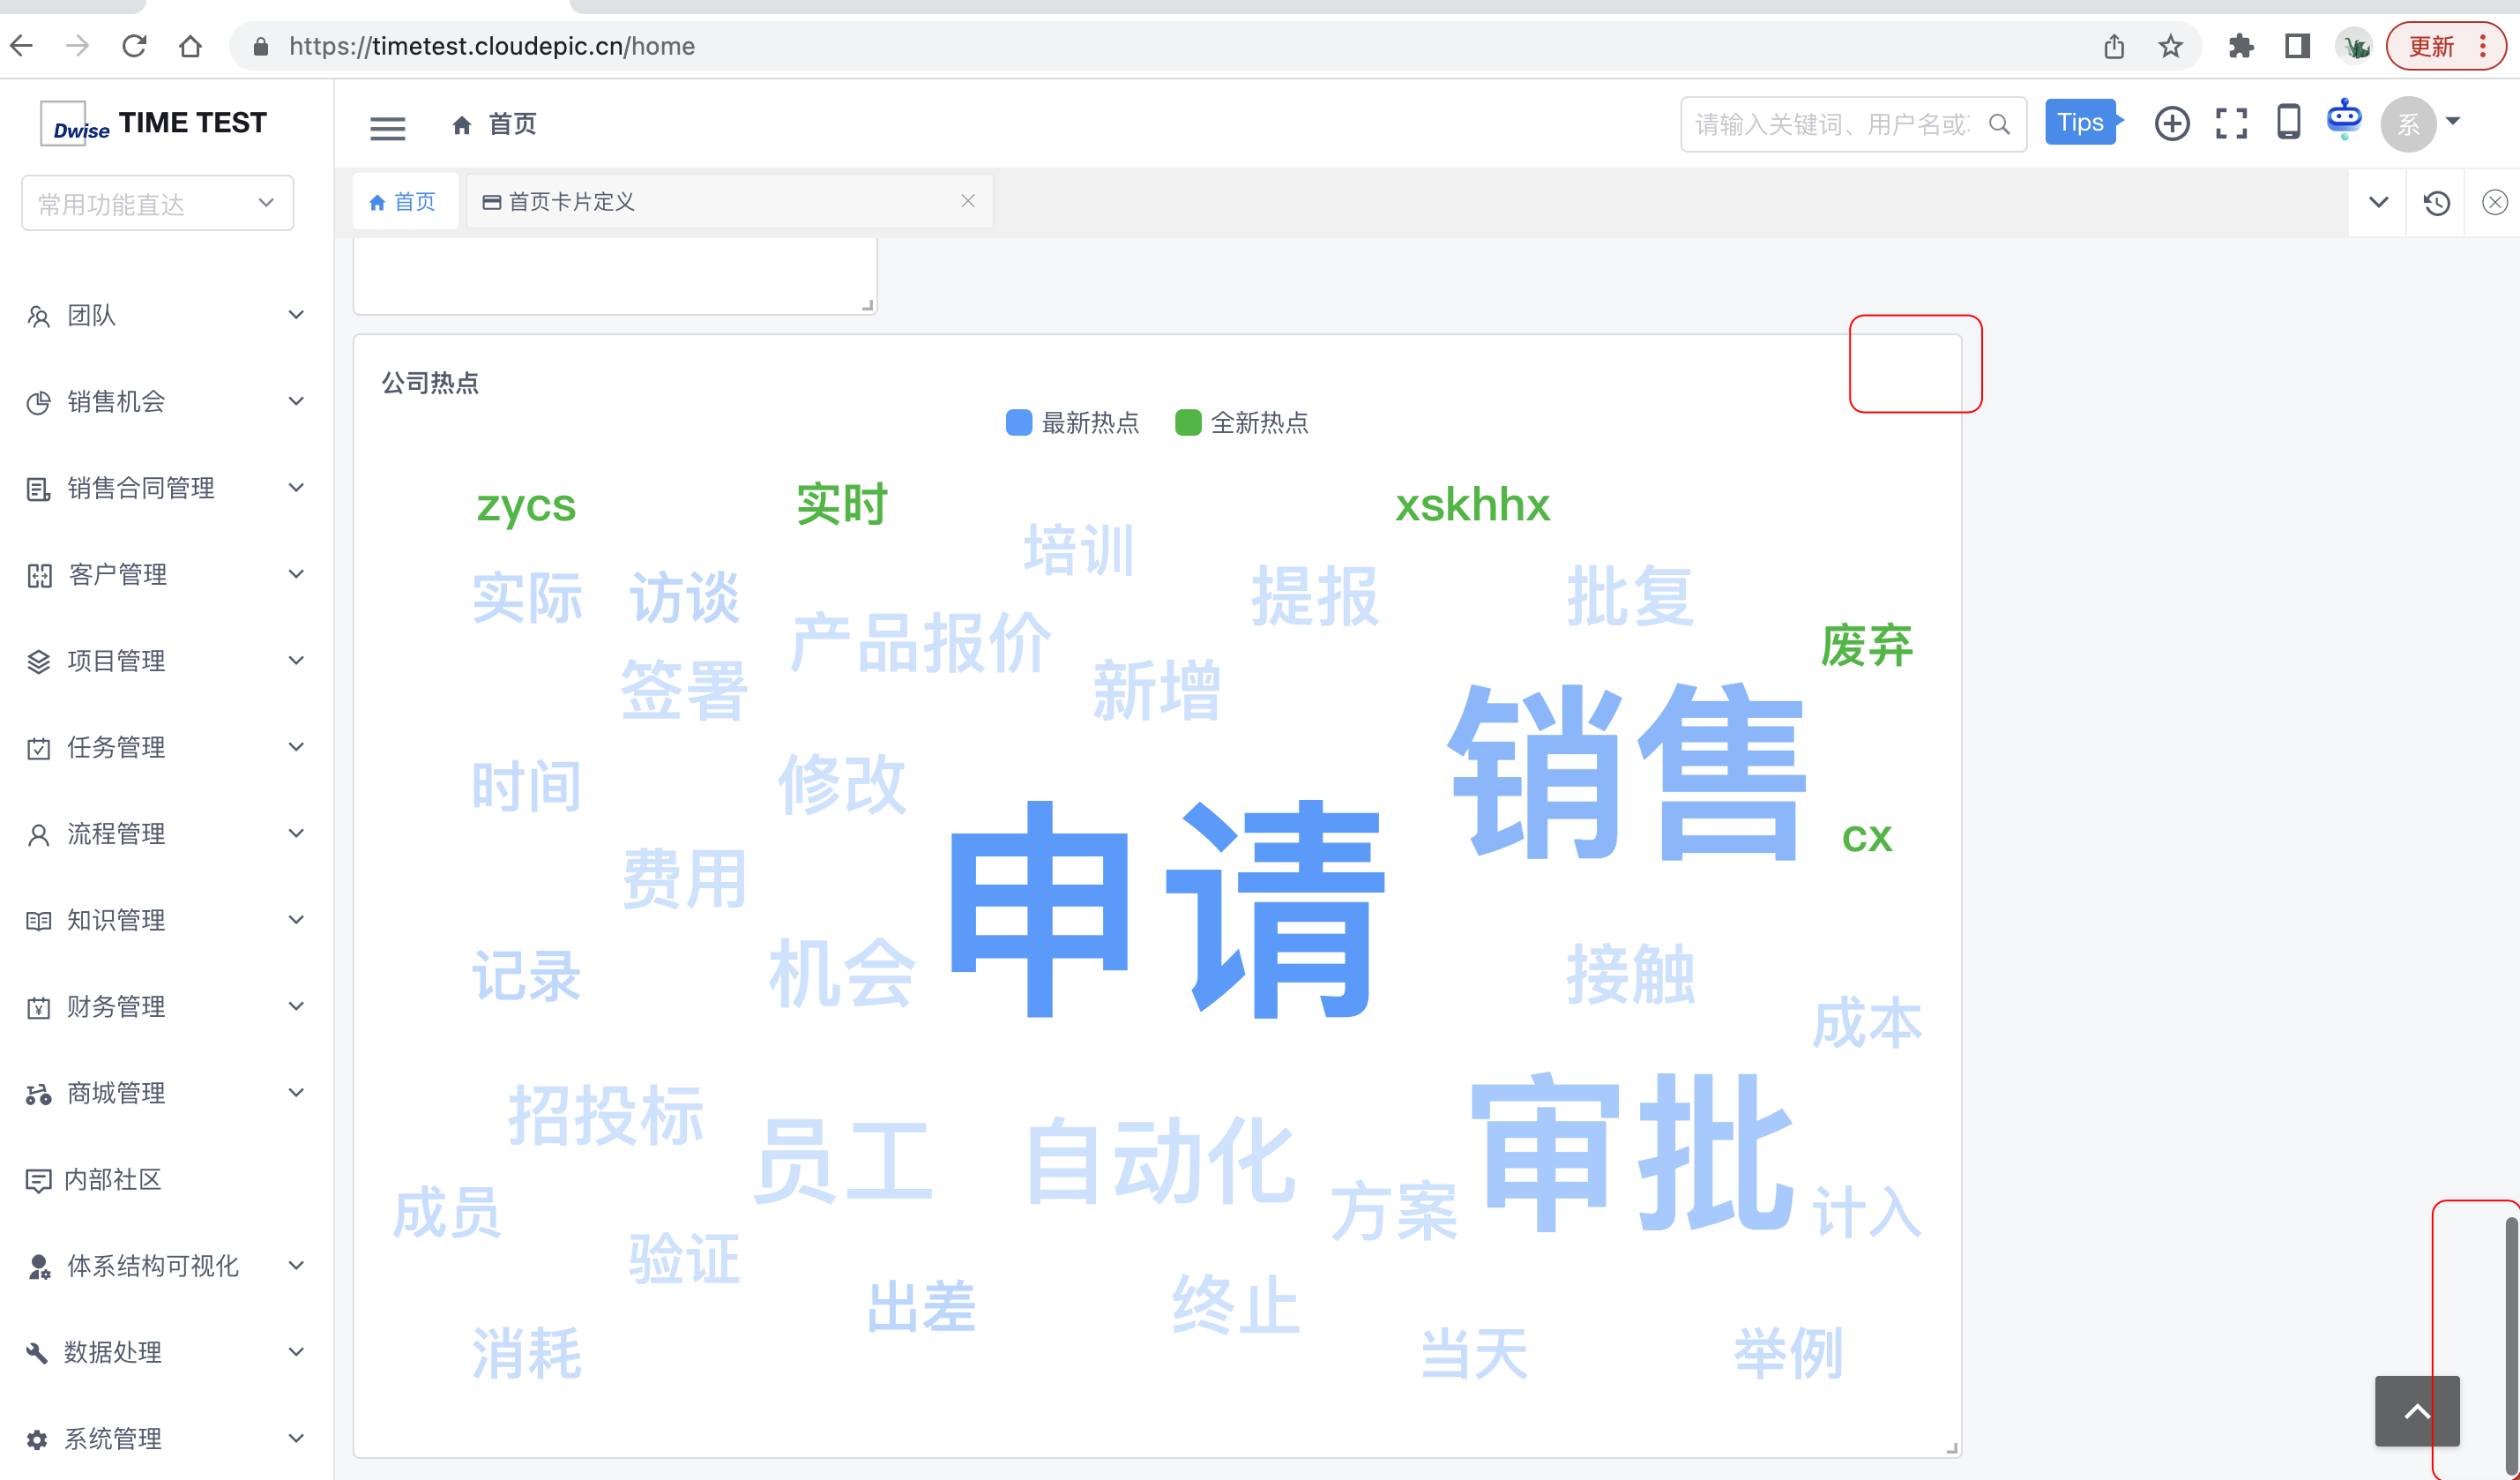Viewport: 2520px width, 1480px height.
Task: Click the search magnifier icon
Action: coord(1999,124)
